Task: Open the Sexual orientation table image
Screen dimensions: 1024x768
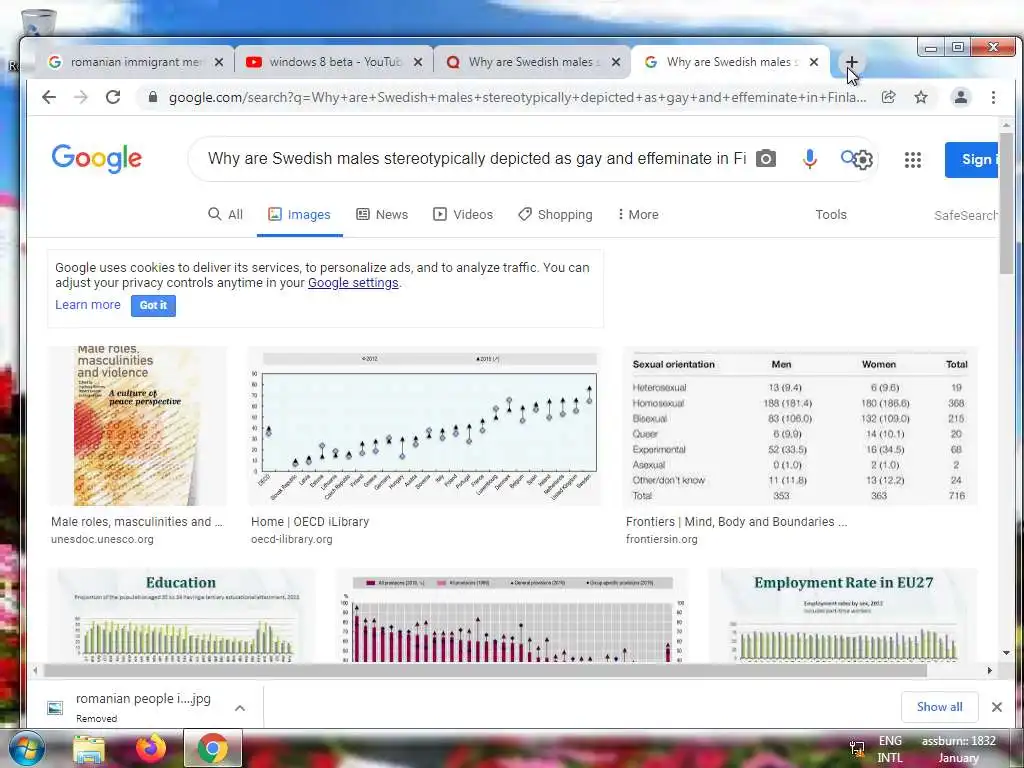Action: pos(800,426)
